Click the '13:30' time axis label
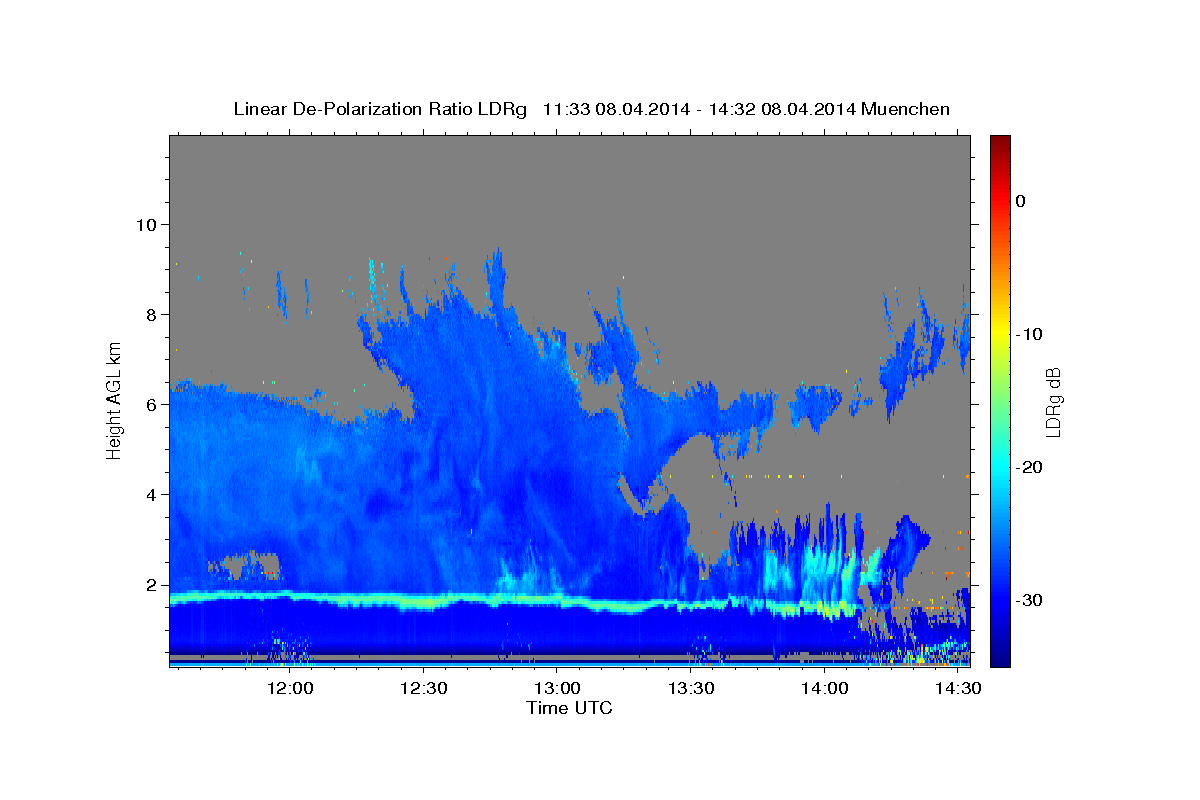 [690, 688]
